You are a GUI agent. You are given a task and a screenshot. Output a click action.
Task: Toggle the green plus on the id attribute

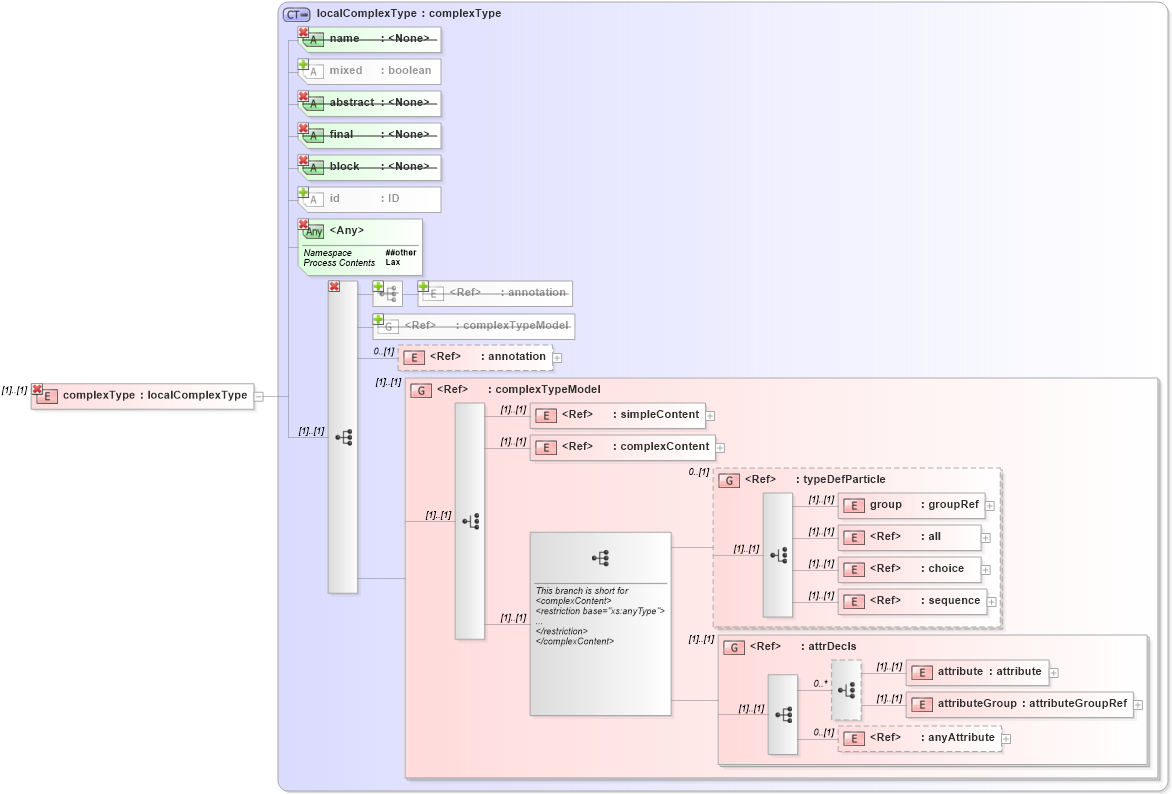(301, 192)
